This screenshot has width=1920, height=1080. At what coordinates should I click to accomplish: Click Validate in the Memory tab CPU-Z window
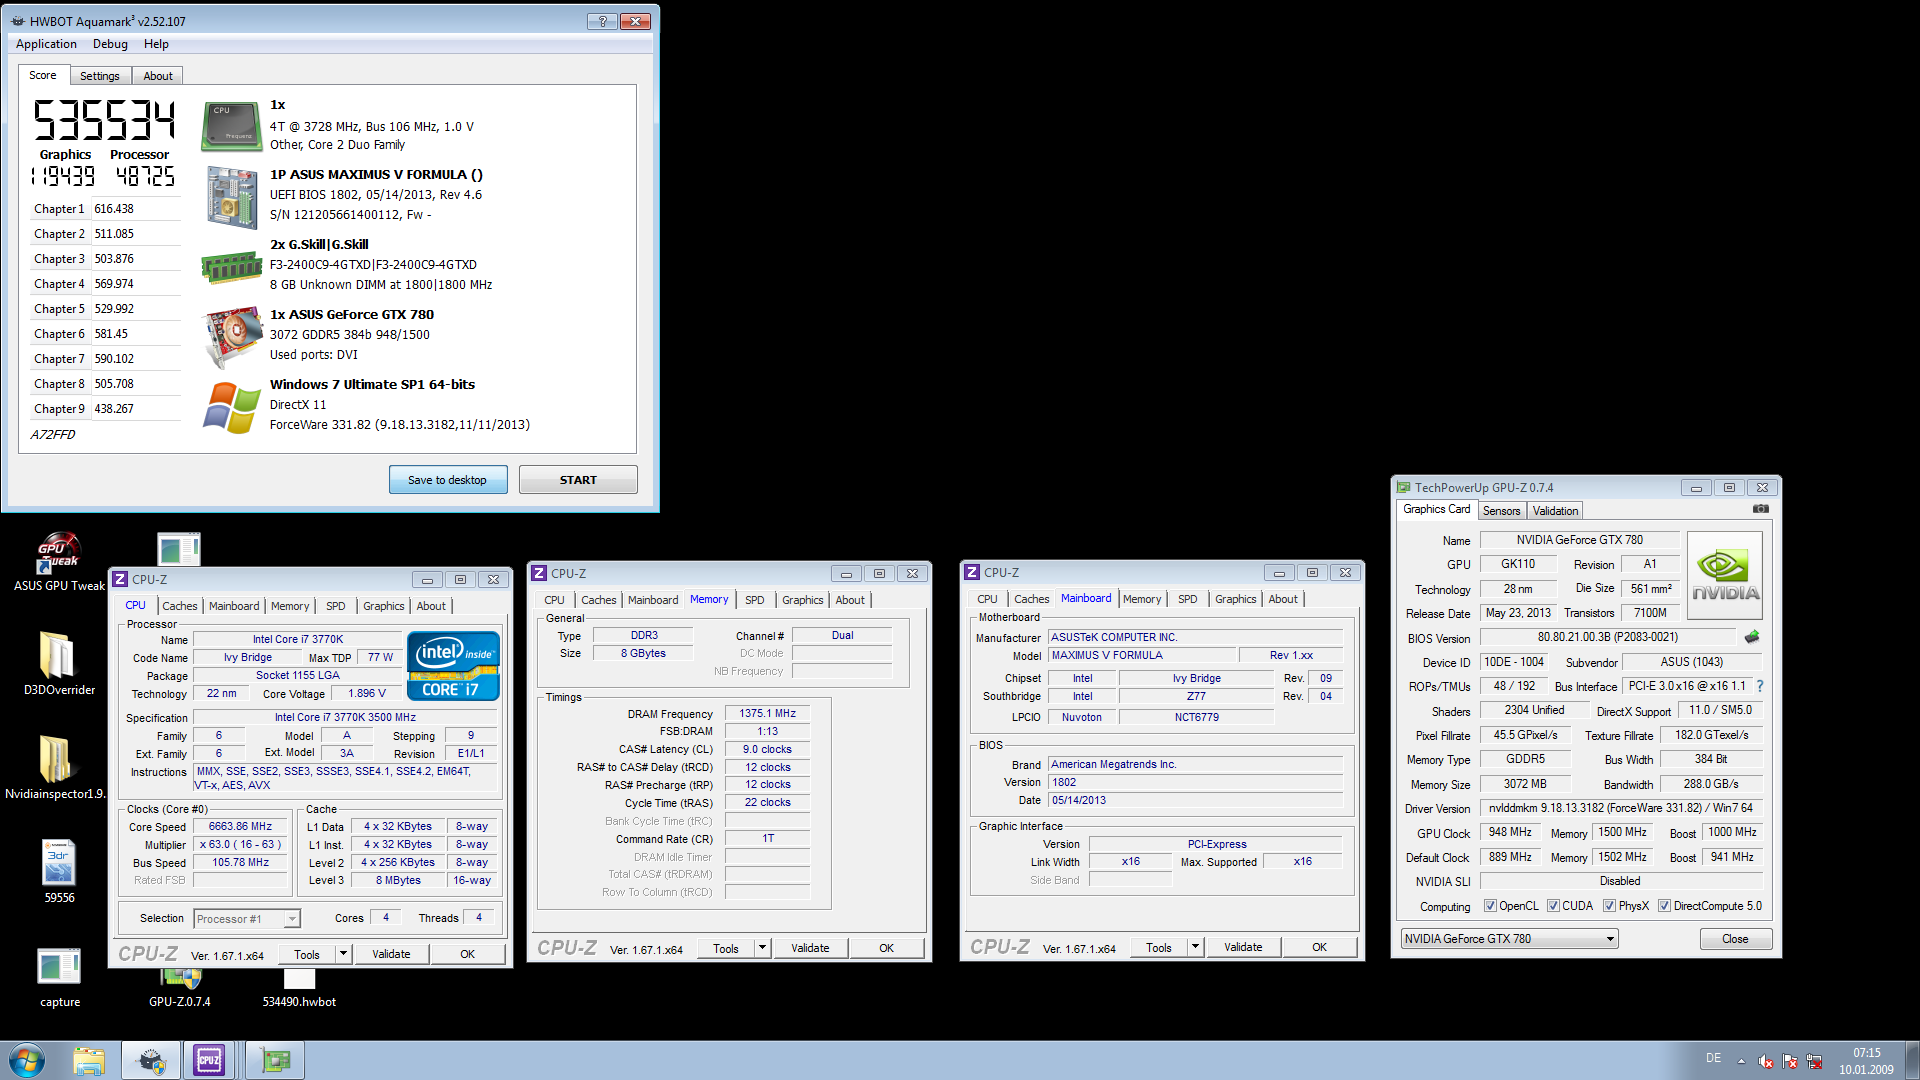tap(810, 948)
